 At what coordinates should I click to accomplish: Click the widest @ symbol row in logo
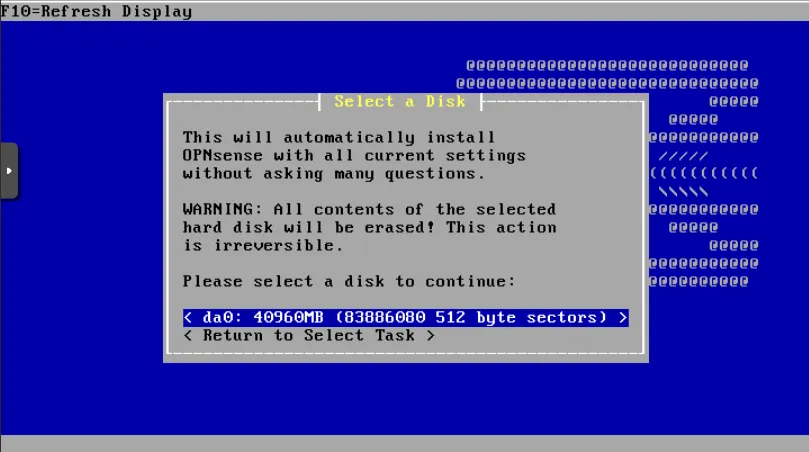[x=607, y=83]
